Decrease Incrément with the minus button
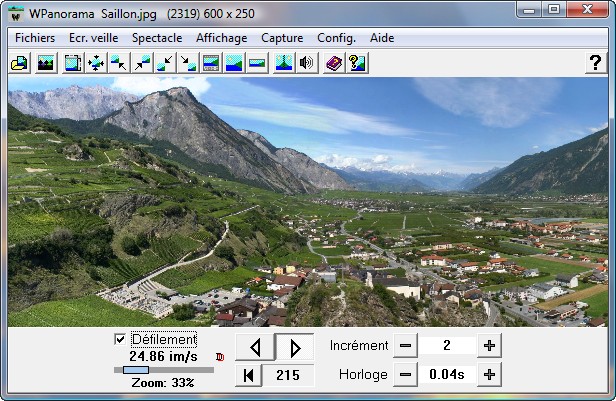 405,346
